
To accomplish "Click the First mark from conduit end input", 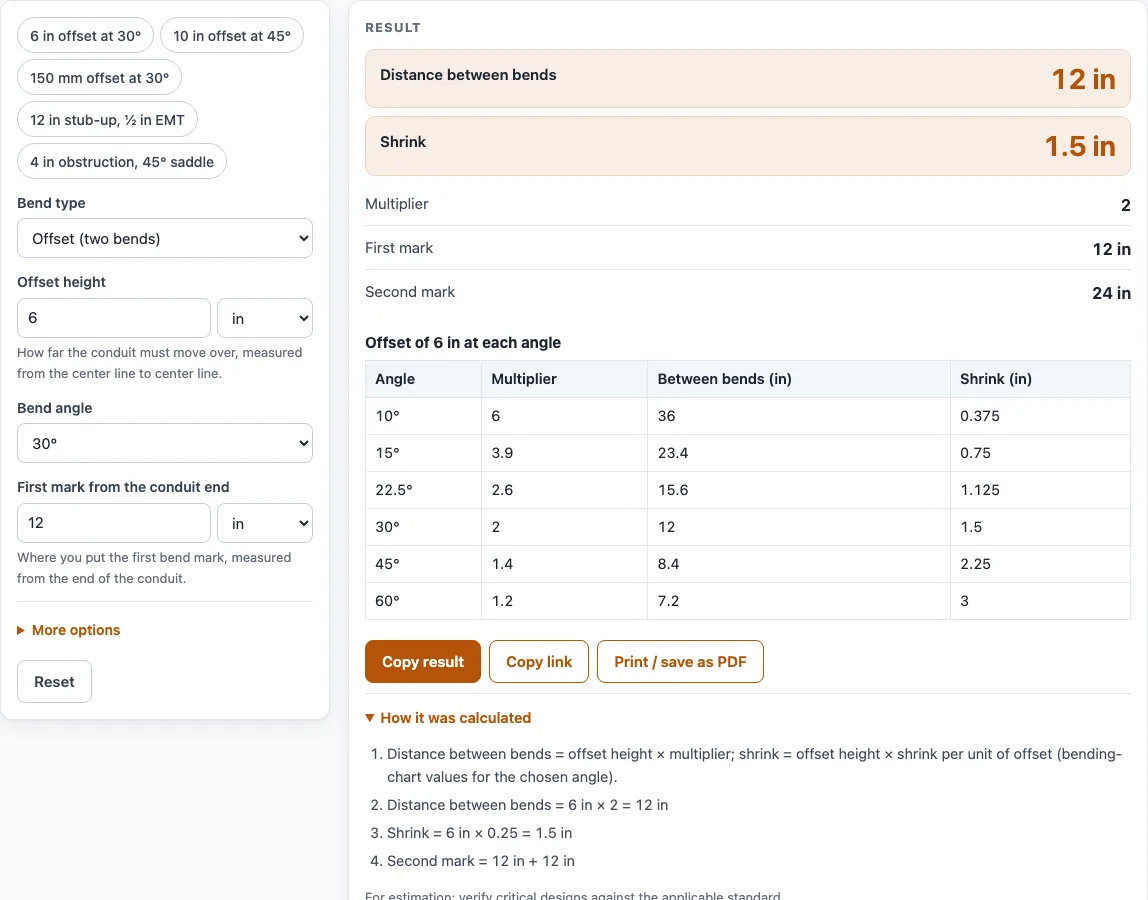I will [x=113, y=523].
